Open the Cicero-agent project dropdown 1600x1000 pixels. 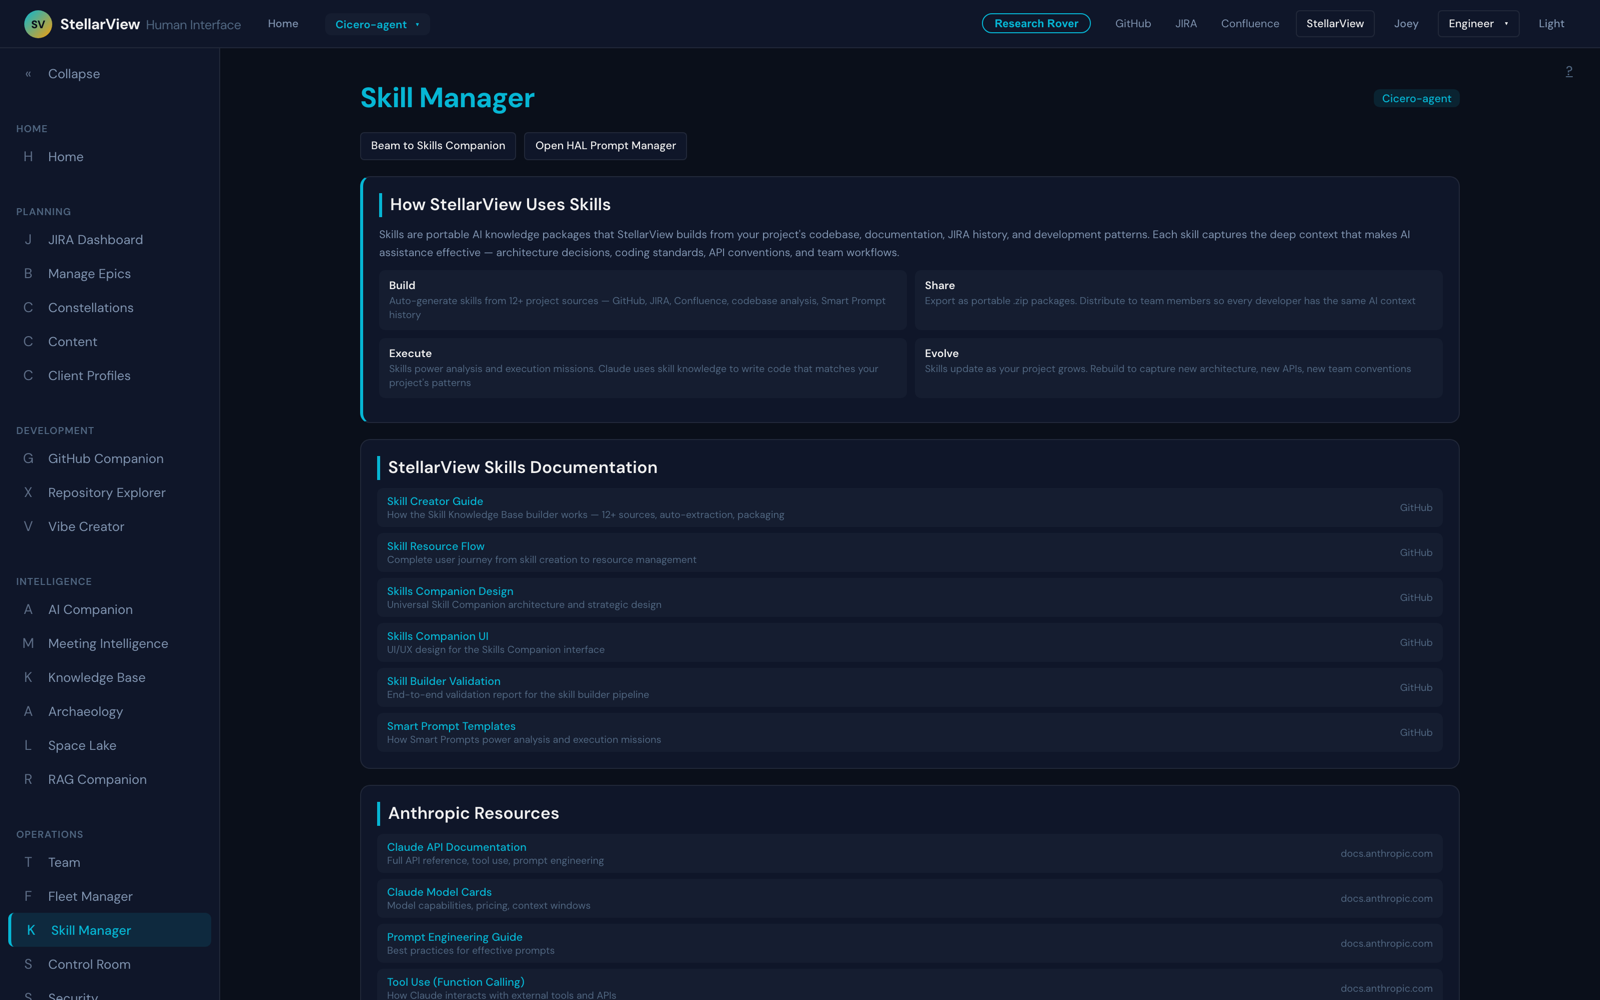pyautogui.click(x=377, y=24)
